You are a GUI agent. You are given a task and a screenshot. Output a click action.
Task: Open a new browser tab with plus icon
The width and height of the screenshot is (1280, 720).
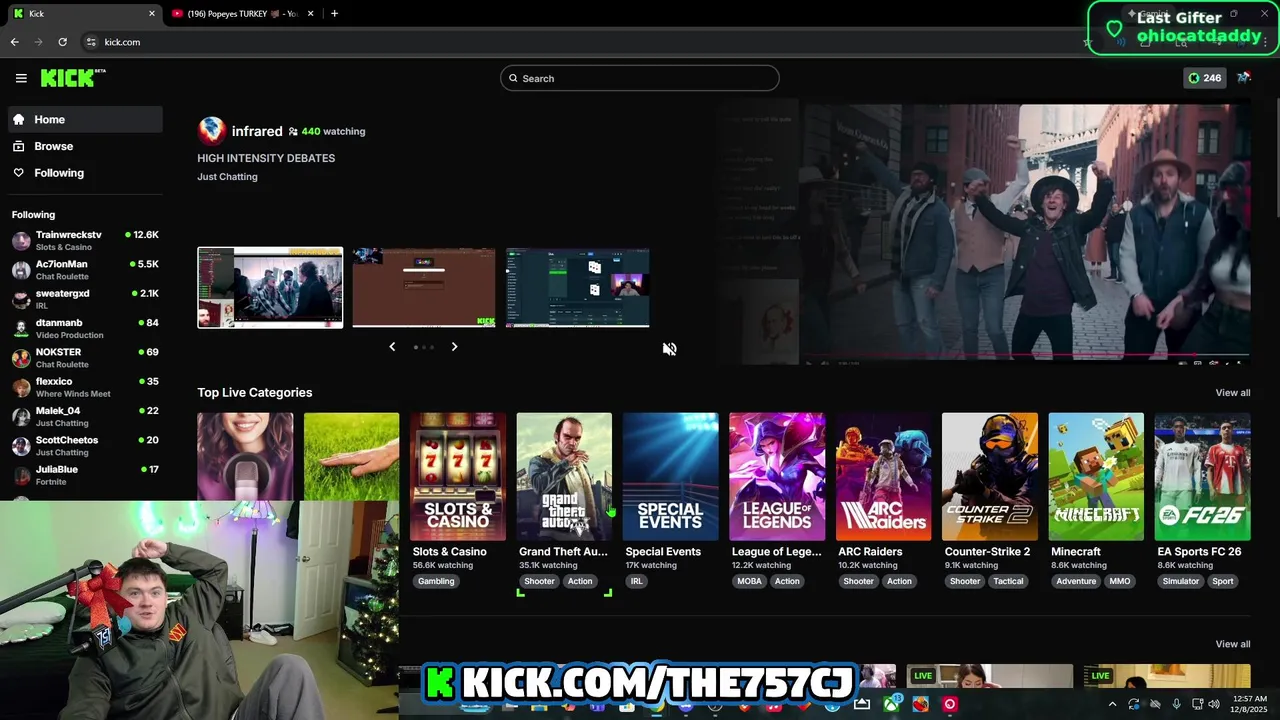tap(334, 13)
